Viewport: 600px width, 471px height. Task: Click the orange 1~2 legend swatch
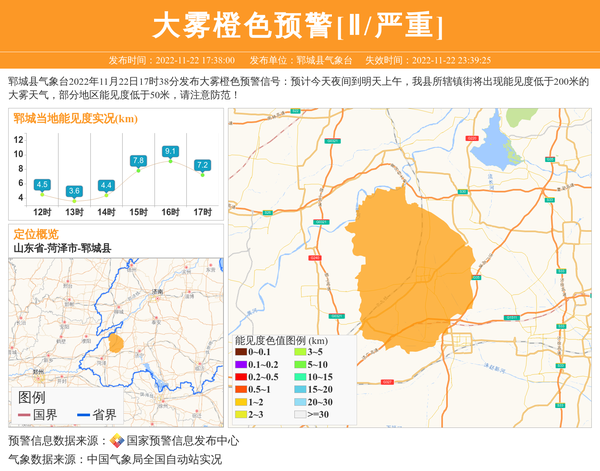click(x=241, y=402)
